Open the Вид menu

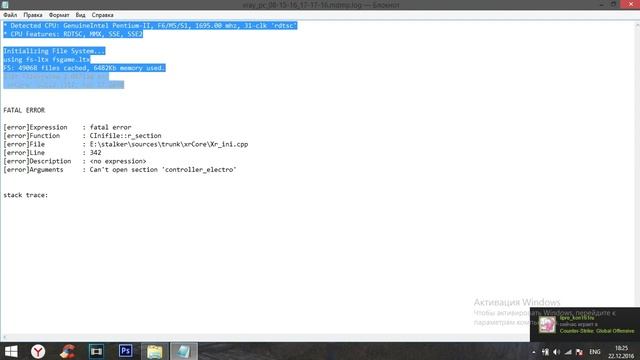tap(80, 15)
